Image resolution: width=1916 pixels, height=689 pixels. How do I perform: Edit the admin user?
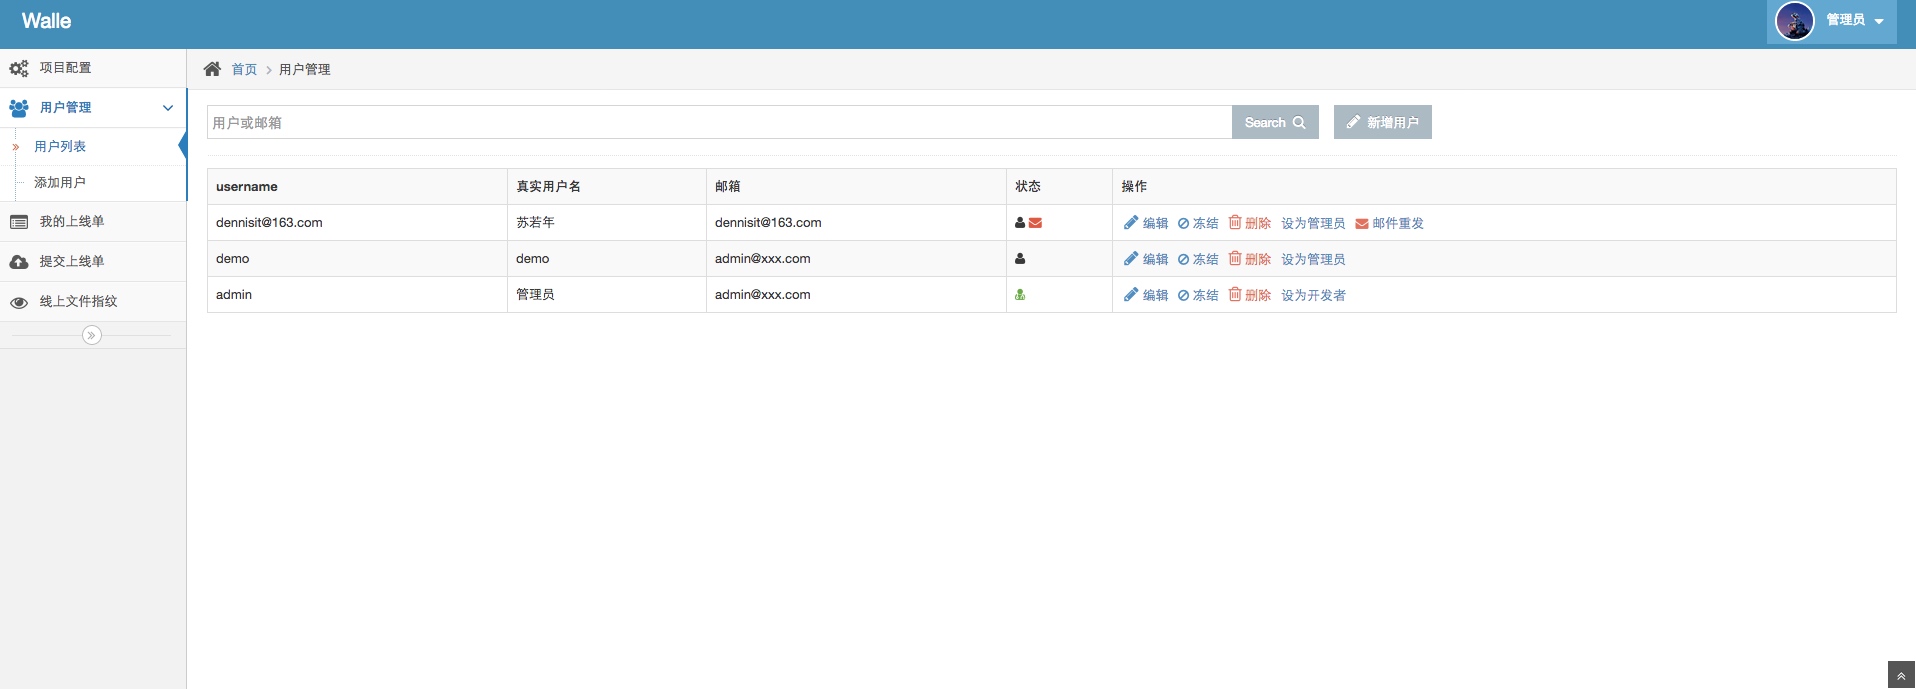tap(1146, 295)
